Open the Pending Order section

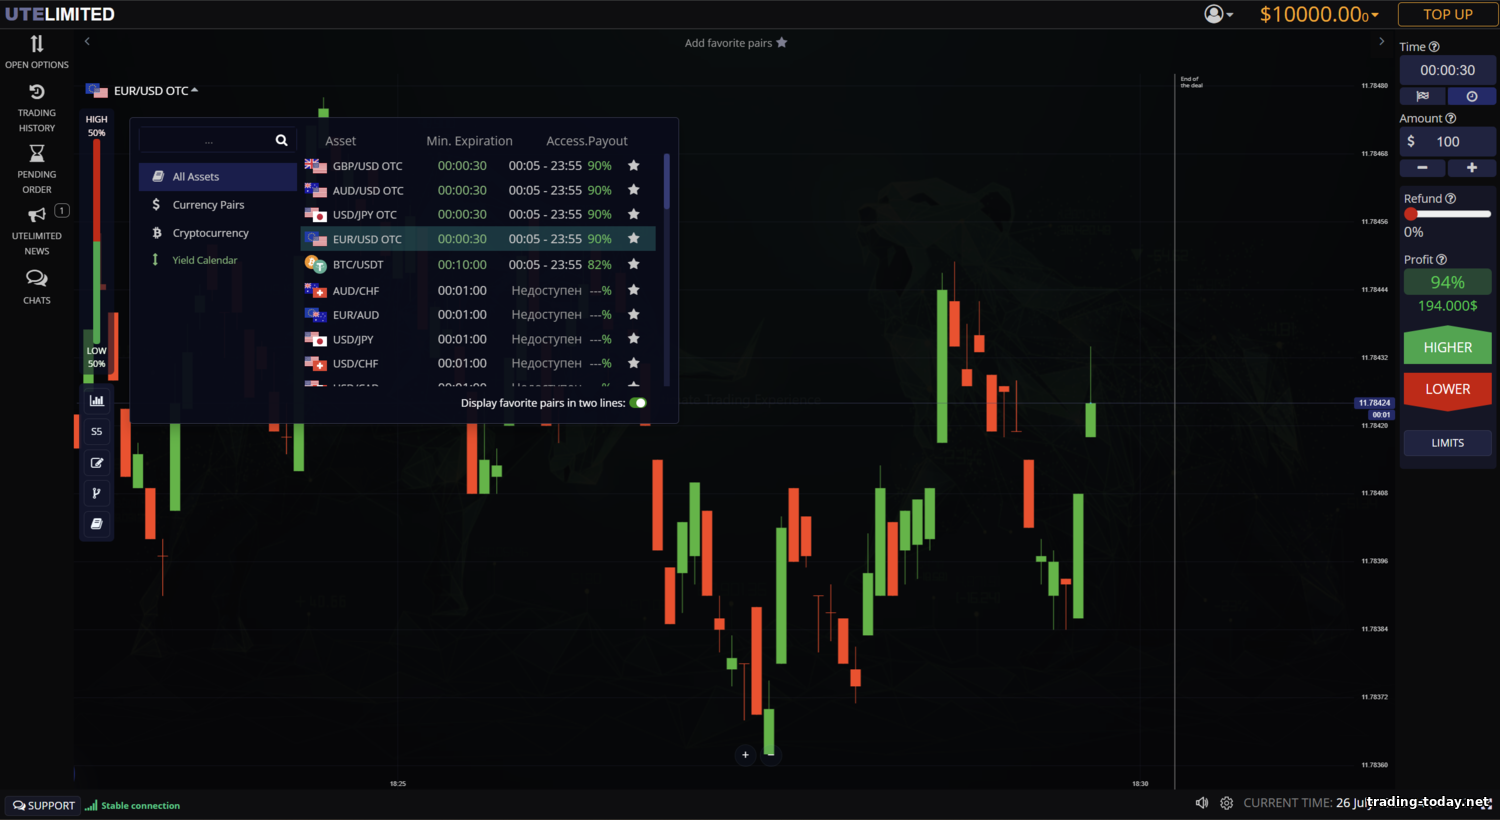[x=37, y=167]
